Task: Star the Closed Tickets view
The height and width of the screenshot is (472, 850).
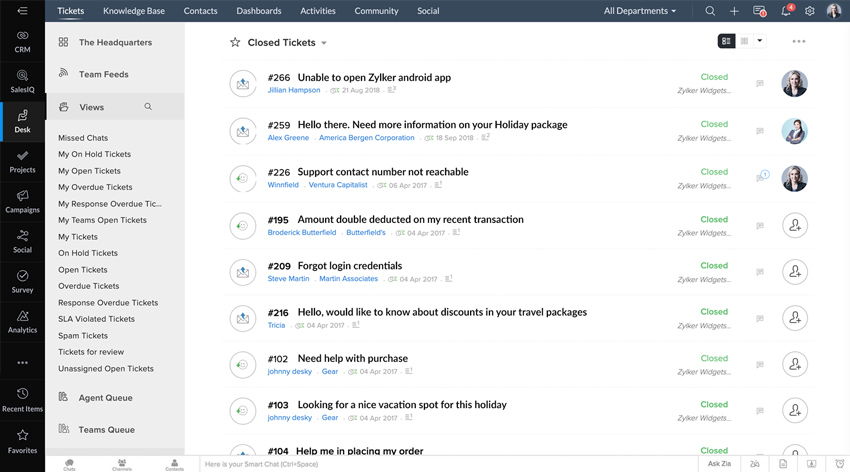Action: 235,43
